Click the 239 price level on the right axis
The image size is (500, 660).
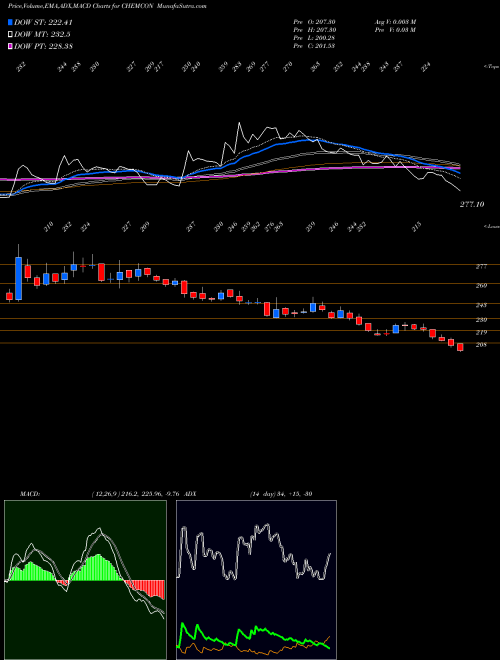pyautogui.click(x=482, y=320)
